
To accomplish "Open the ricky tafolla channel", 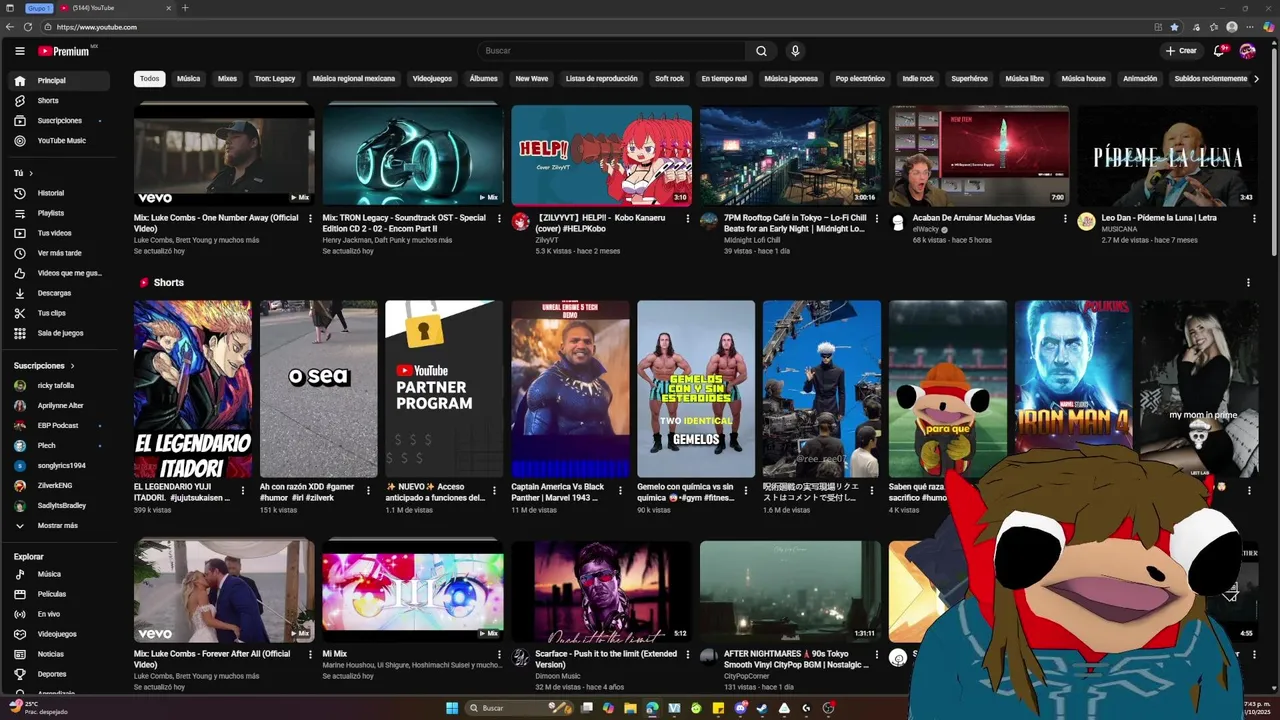I will tap(60, 385).
